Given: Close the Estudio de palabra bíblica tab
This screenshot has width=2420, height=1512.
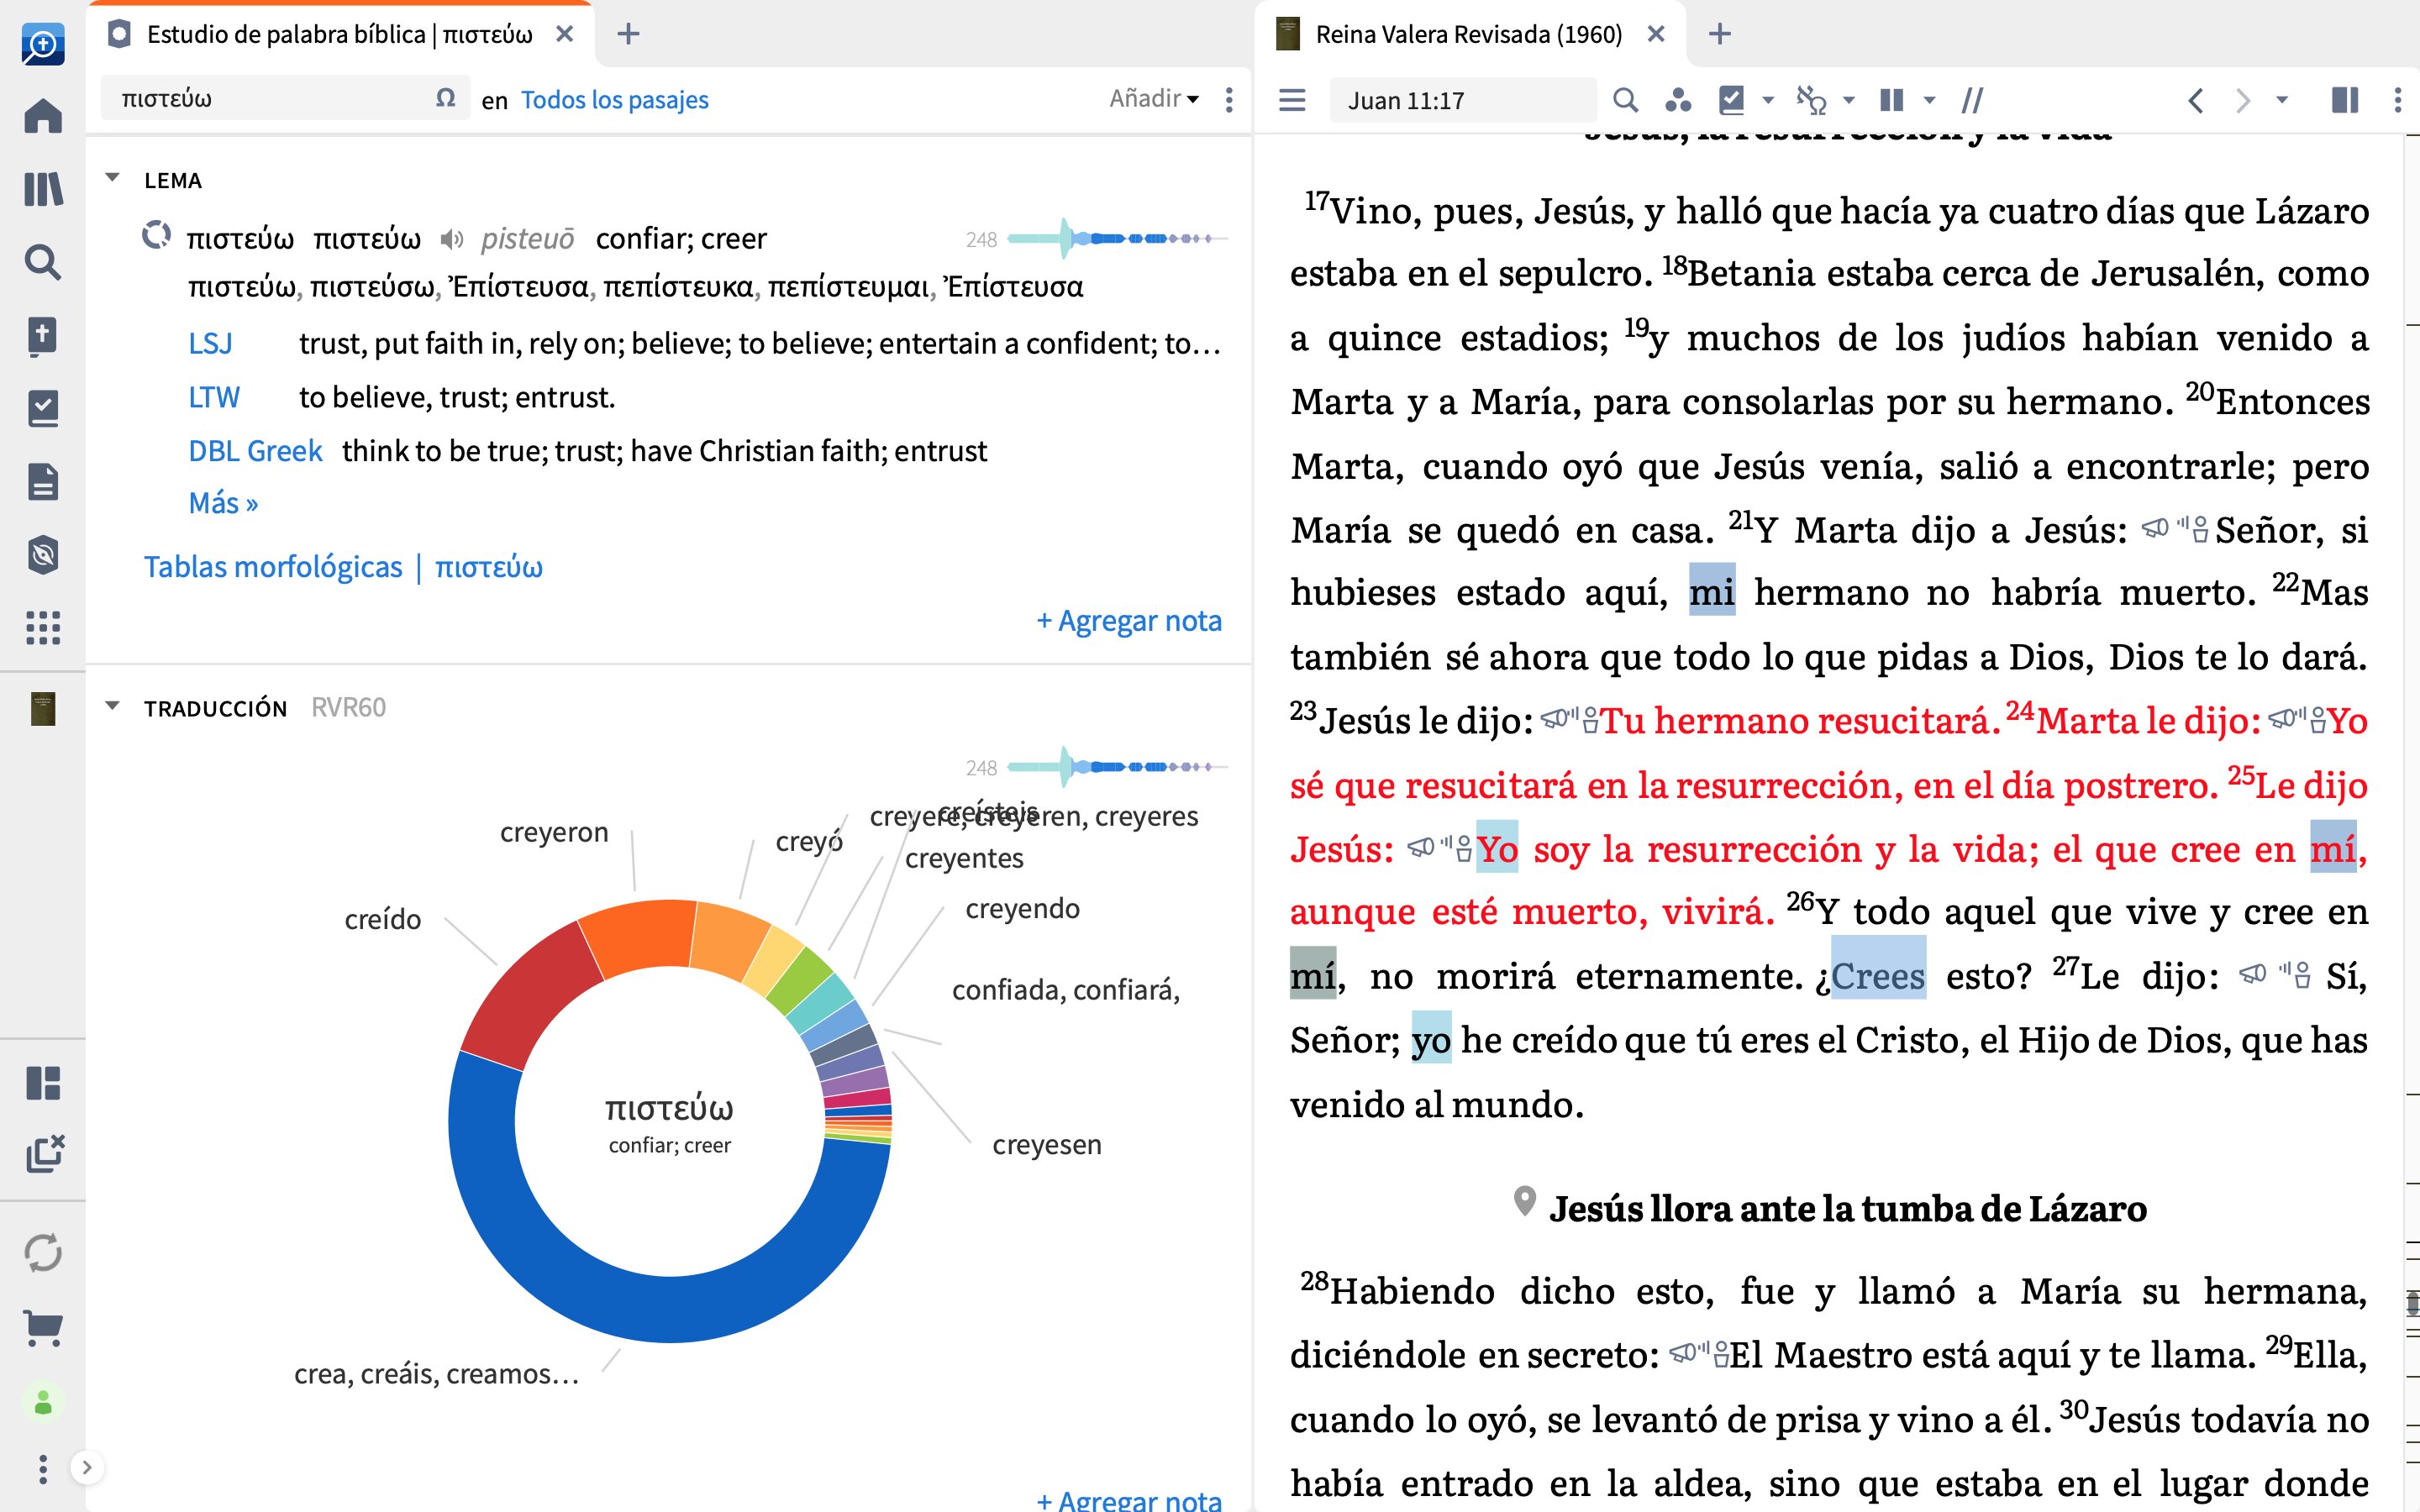Looking at the screenshot, I should click(x=565, y=34).
